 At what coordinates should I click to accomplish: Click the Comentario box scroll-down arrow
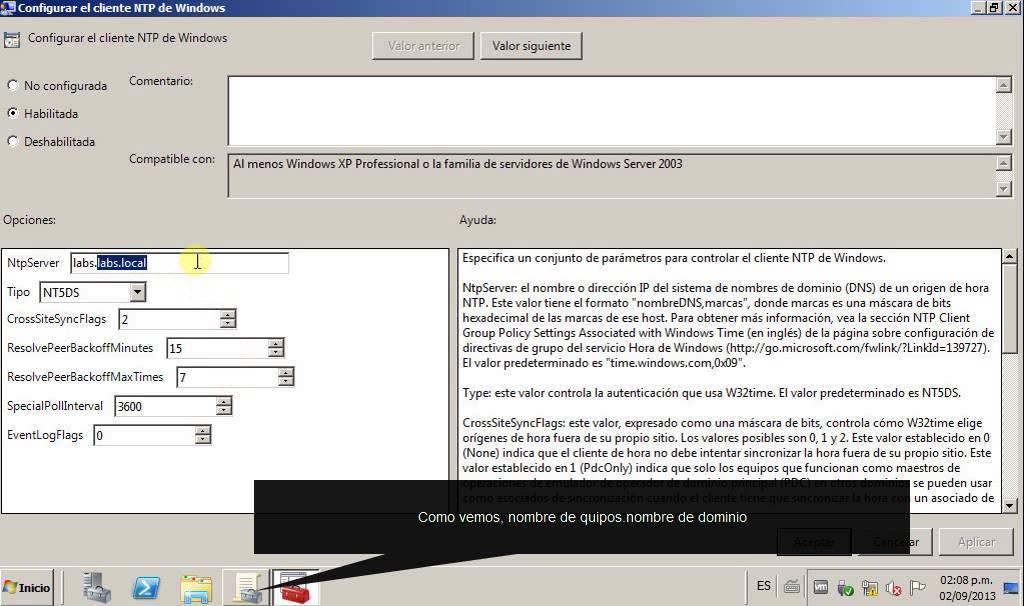pos(1004,136)
